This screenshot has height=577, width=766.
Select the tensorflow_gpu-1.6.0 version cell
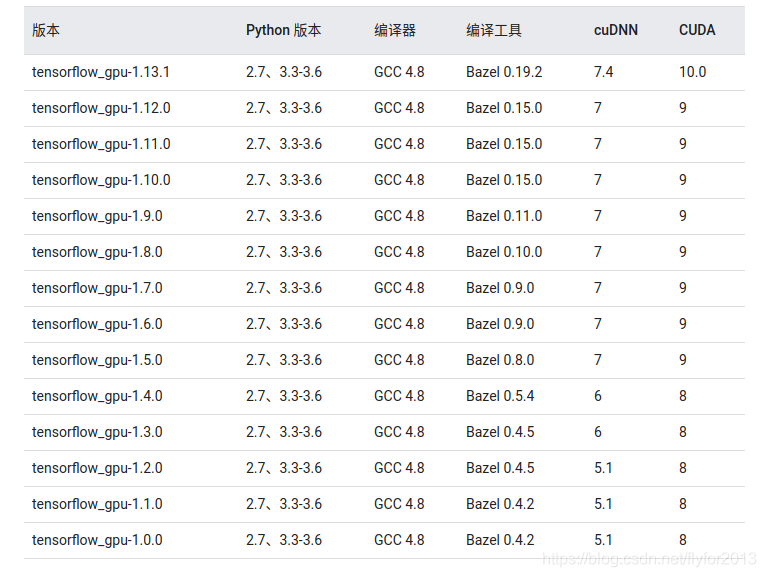click(97, 324)
